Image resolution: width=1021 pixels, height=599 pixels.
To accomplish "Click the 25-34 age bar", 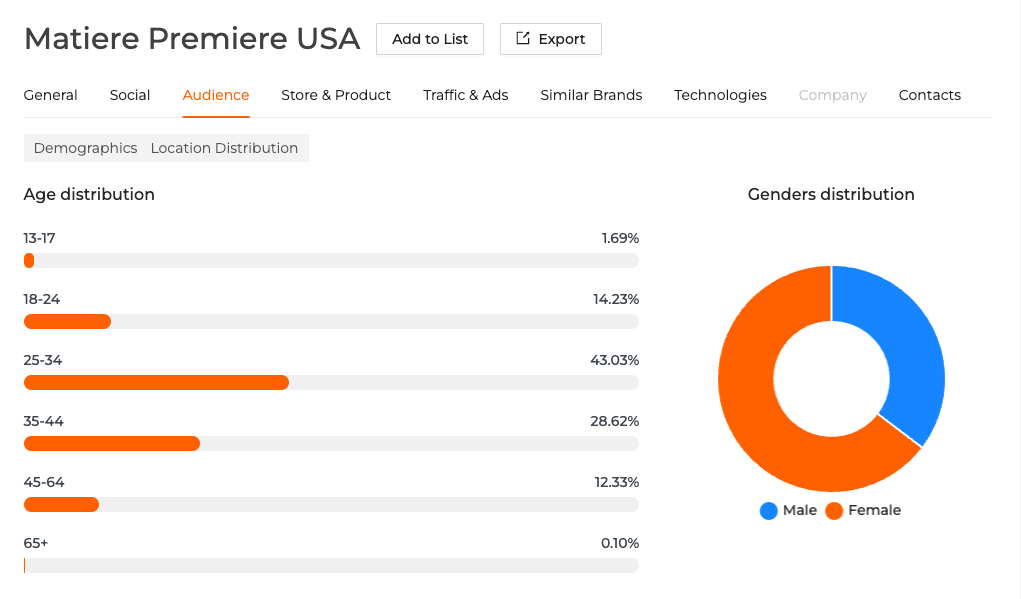I will (156, 382).
